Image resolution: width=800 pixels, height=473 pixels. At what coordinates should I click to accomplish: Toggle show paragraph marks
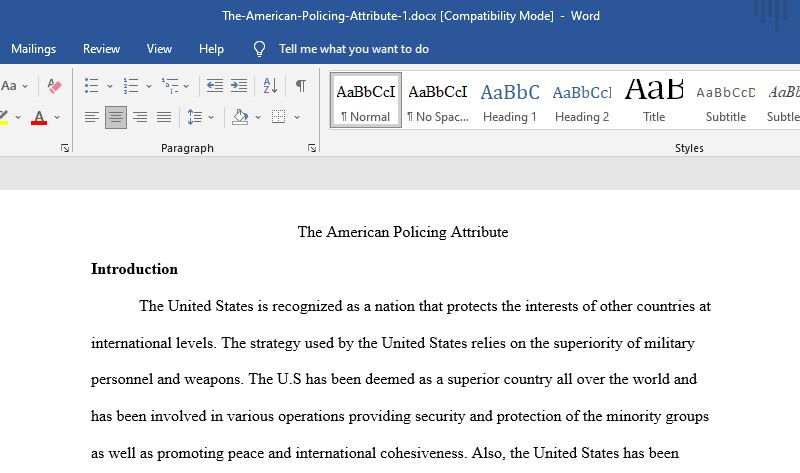(x=301, y=86)
